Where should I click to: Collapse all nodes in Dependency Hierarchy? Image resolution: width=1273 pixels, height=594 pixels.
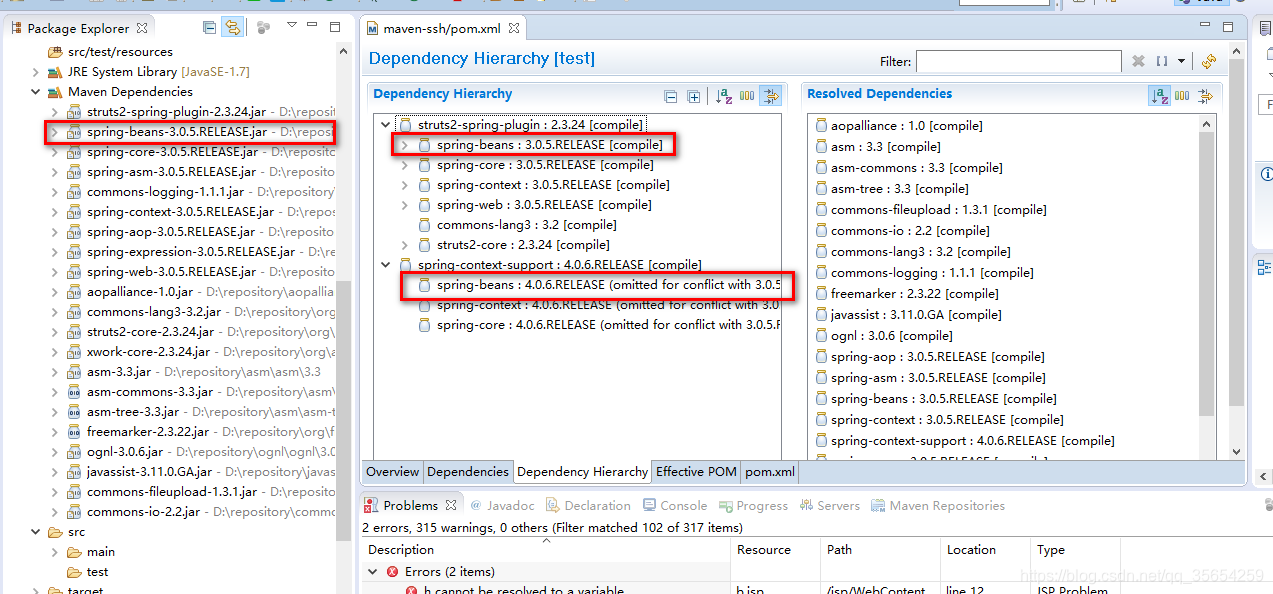(671, 96)
